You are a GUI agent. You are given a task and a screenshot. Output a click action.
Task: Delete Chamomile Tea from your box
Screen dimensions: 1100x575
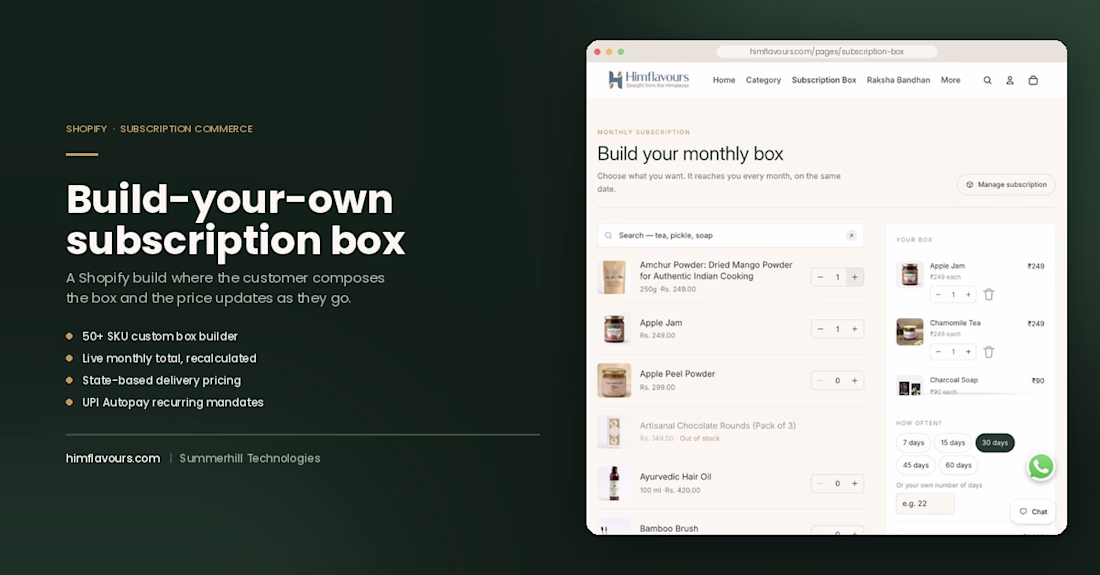pyautogui.click(x=988, y=352)
